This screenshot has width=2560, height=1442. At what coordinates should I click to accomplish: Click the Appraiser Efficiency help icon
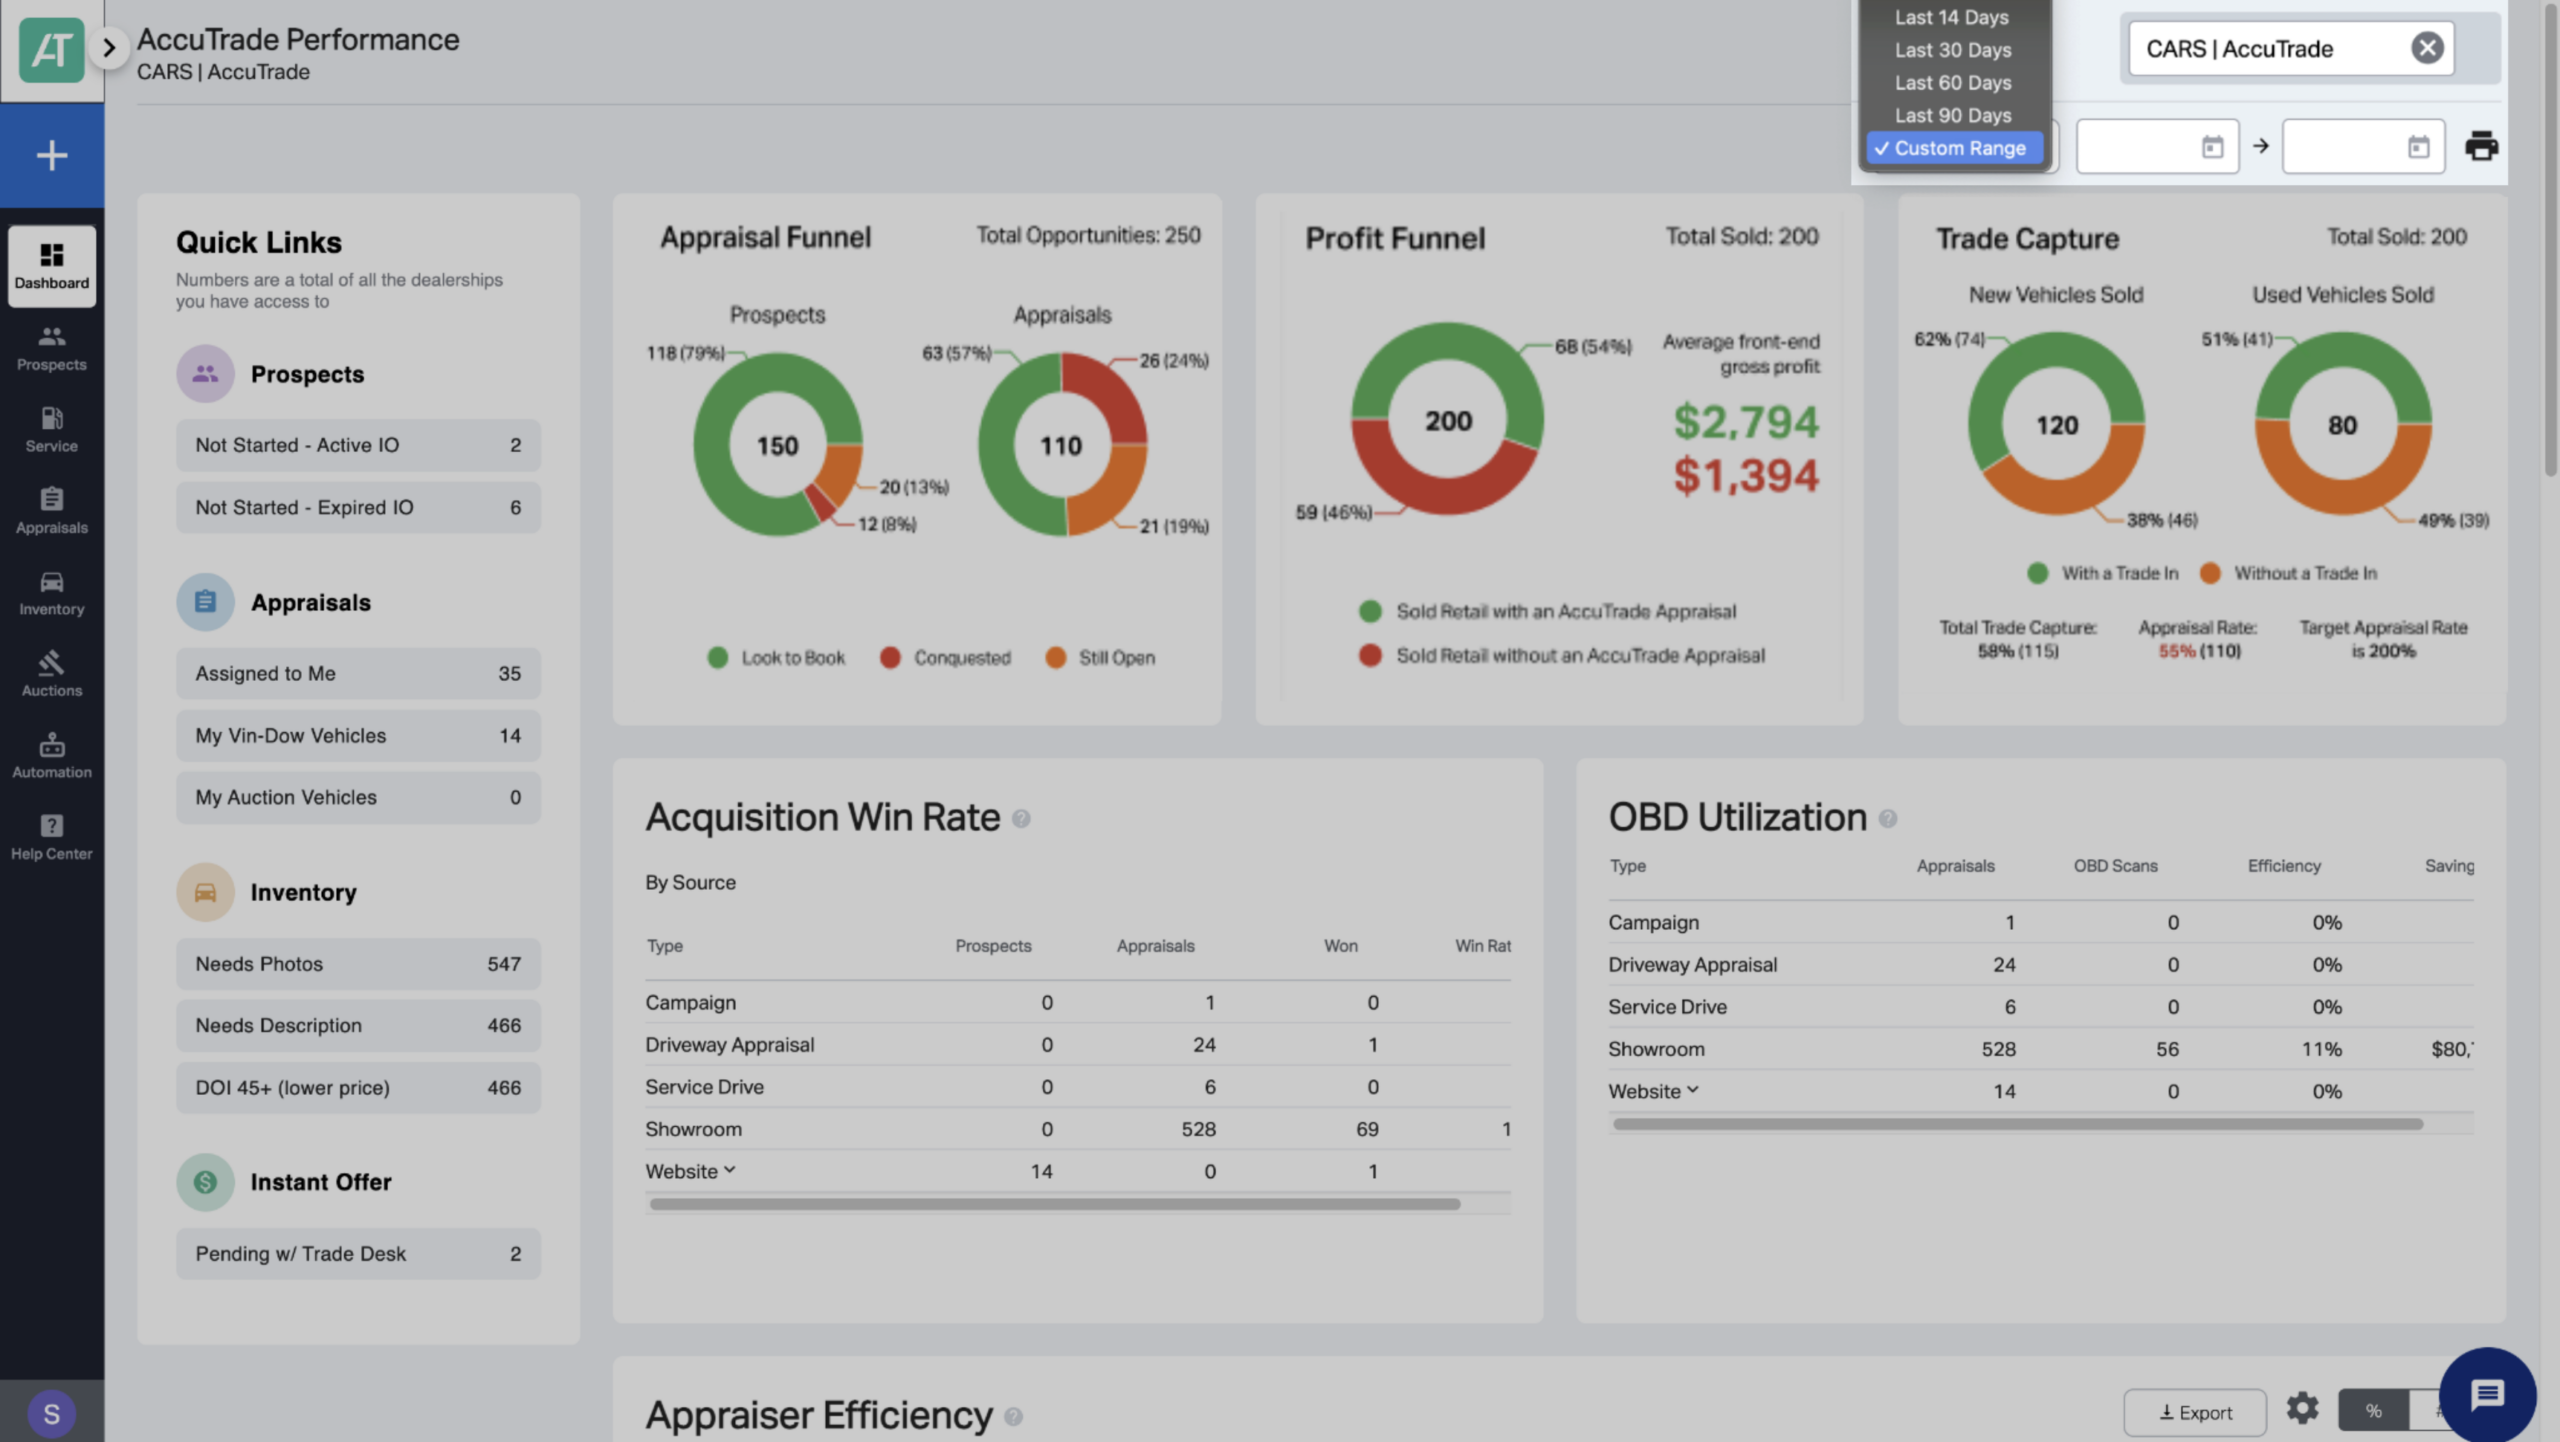tap(1013, 1417)
